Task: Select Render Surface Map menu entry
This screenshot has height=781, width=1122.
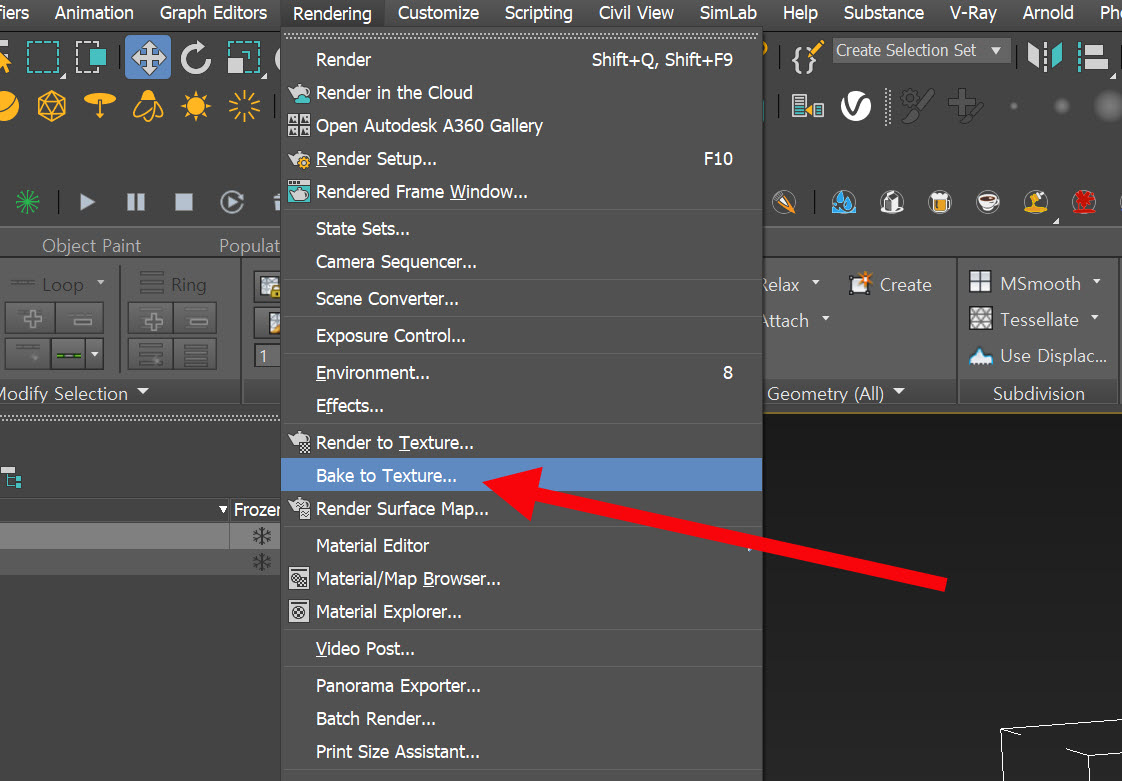Action: coord(522,509)
